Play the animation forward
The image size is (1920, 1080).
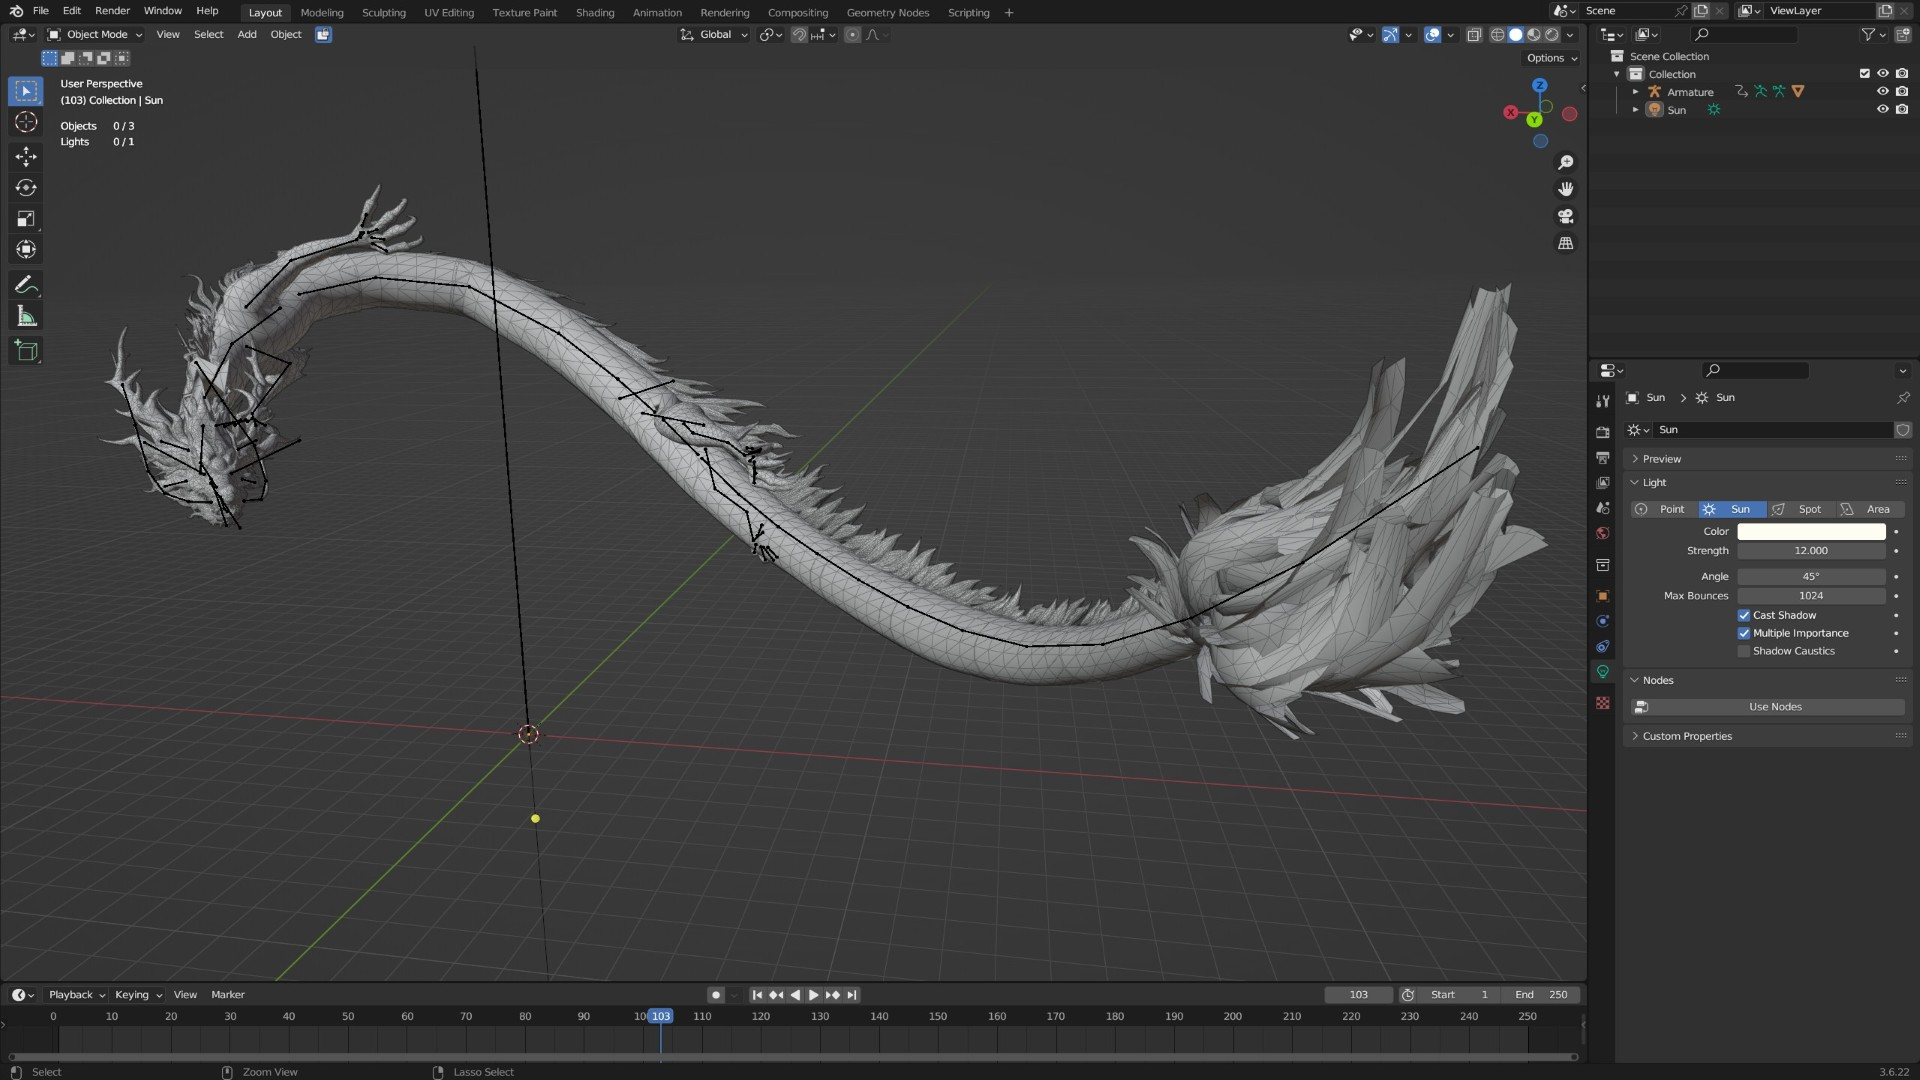(813, 995)
